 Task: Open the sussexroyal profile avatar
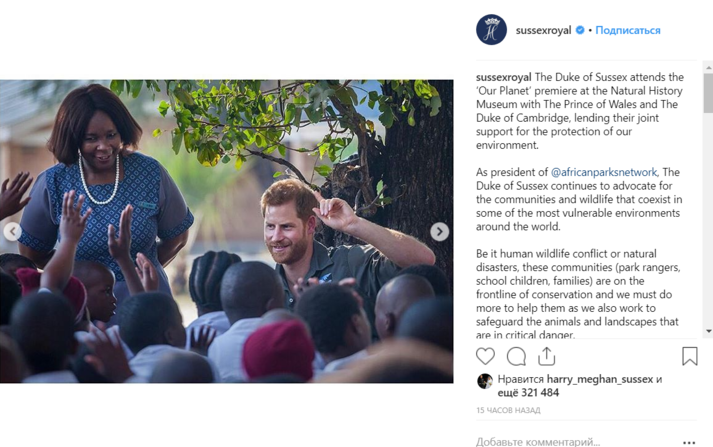coord(491,30)
